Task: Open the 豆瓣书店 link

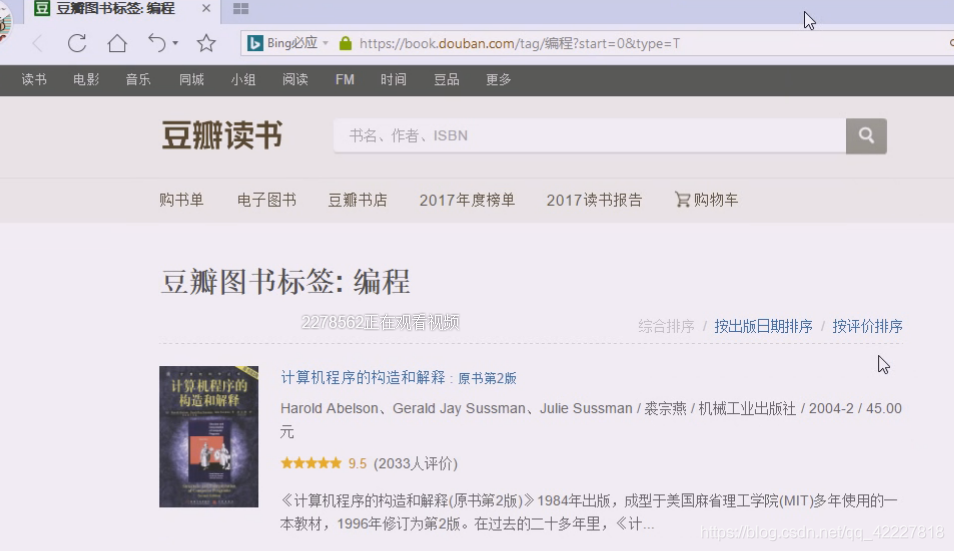Action: click(358, 200)
